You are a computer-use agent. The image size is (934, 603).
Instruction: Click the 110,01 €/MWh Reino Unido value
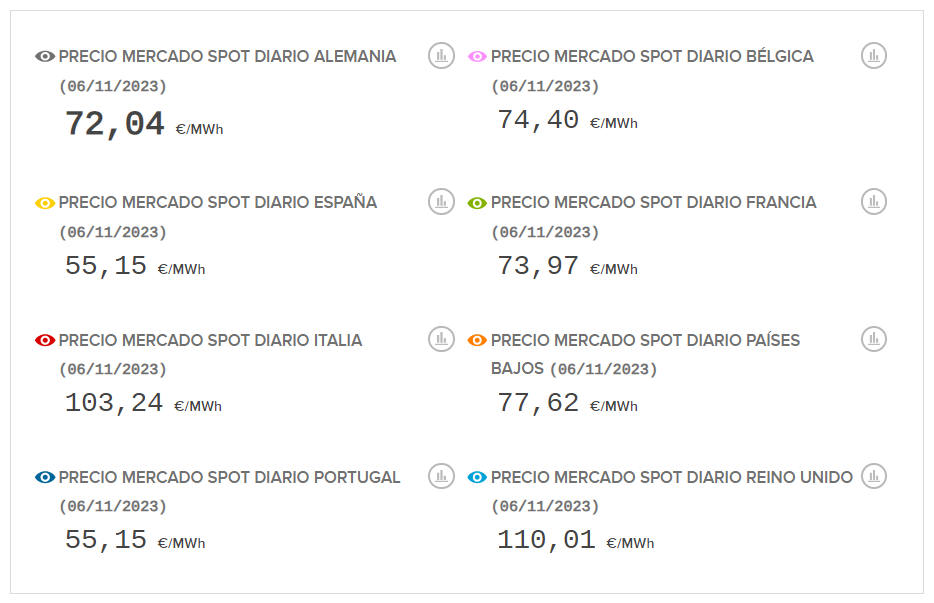click(575, 541)
